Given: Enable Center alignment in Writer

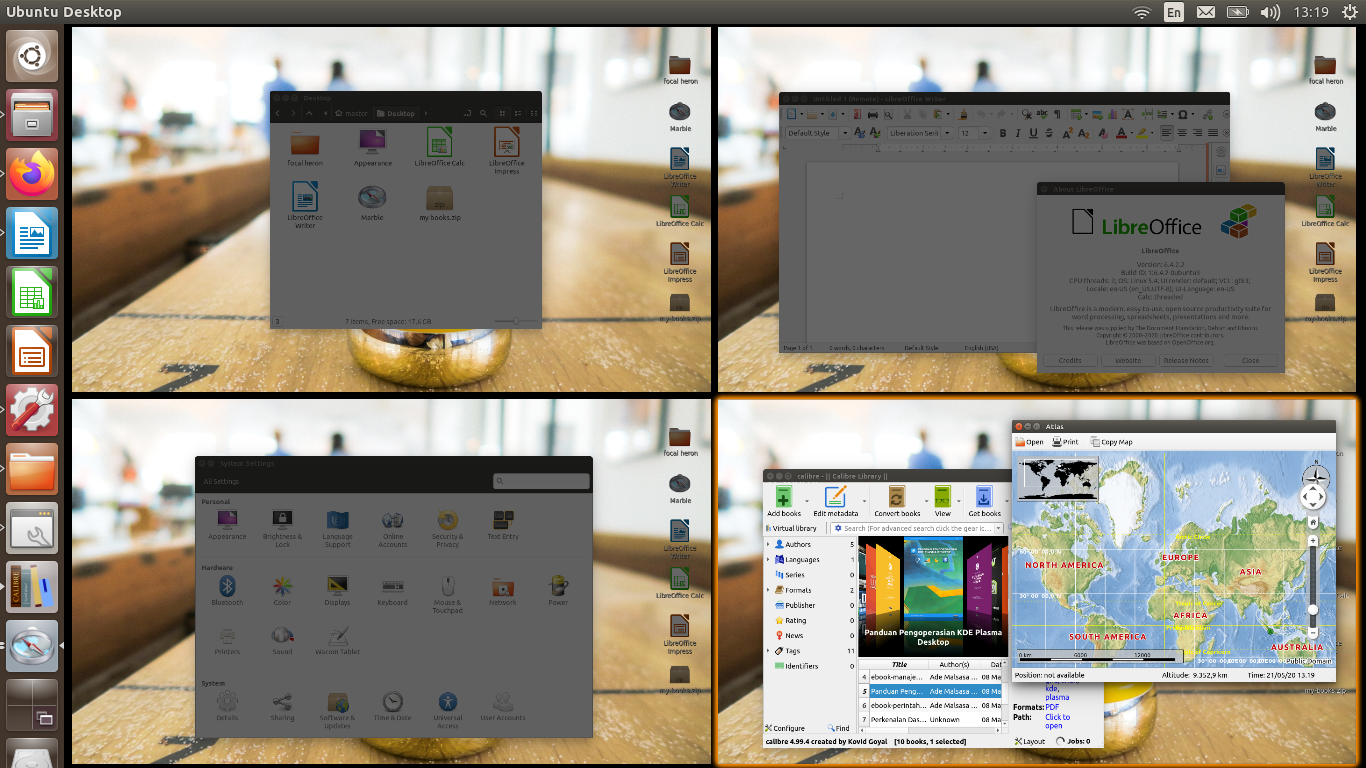Looking at the screenshot, I should pos(1182,133).
